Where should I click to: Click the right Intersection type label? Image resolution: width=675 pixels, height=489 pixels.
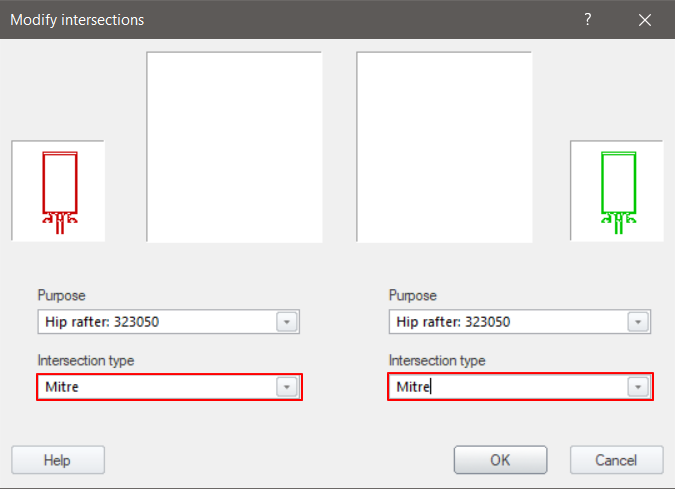(436, 360)
